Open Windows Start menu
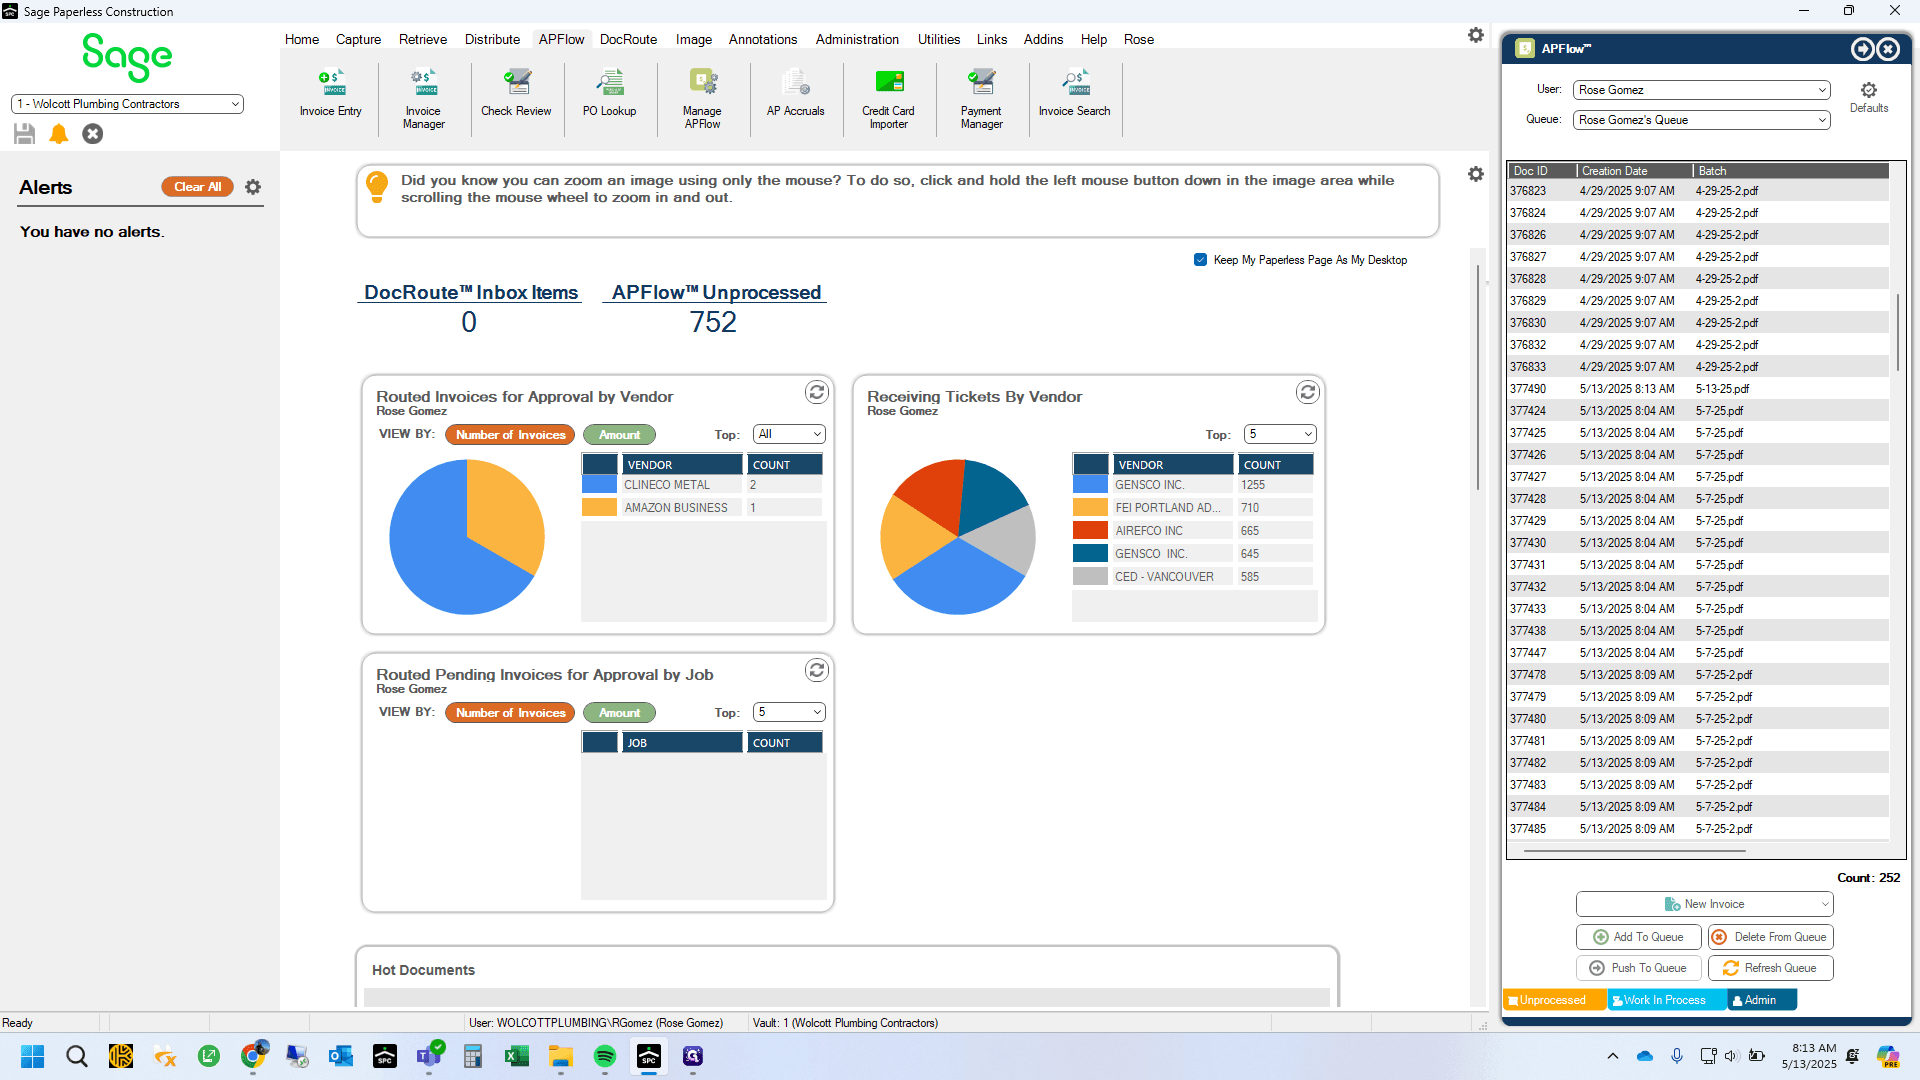Image resolution: width=1920 pixels, height=1080 pixels. pyautogui.click(x=33, y=1056)
